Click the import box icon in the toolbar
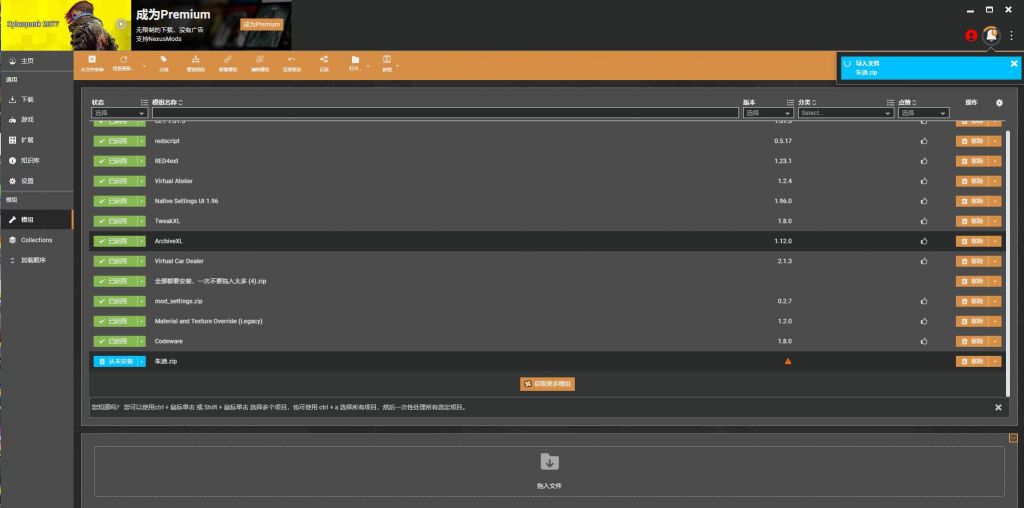 [x=387, y=59]
